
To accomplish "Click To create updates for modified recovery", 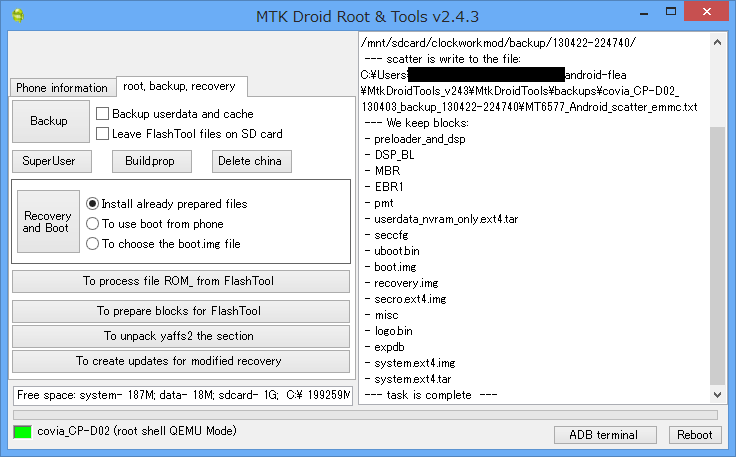I will (181, 361).
